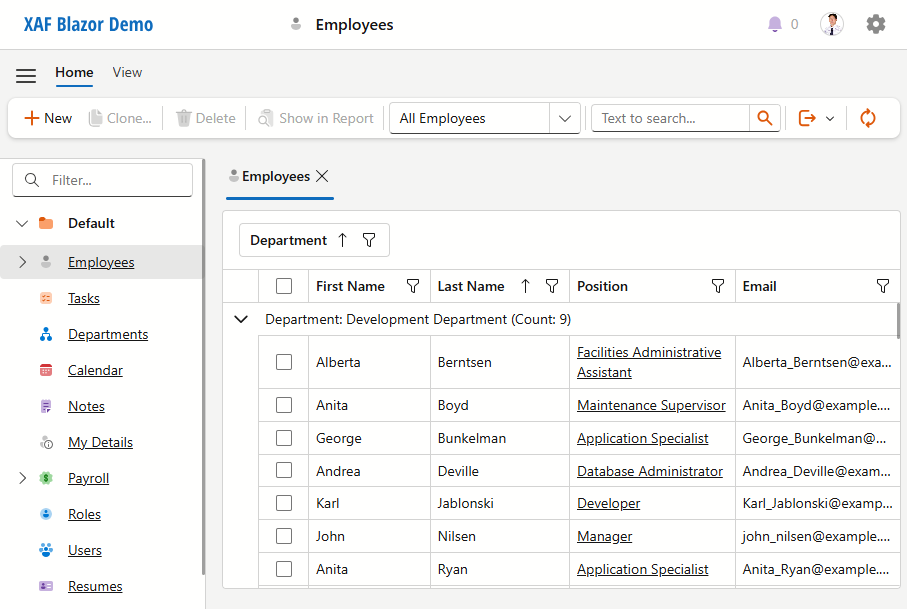907x609 pixels.
Task: Click the Notes icon in sidebar
Action: point(46,406)
